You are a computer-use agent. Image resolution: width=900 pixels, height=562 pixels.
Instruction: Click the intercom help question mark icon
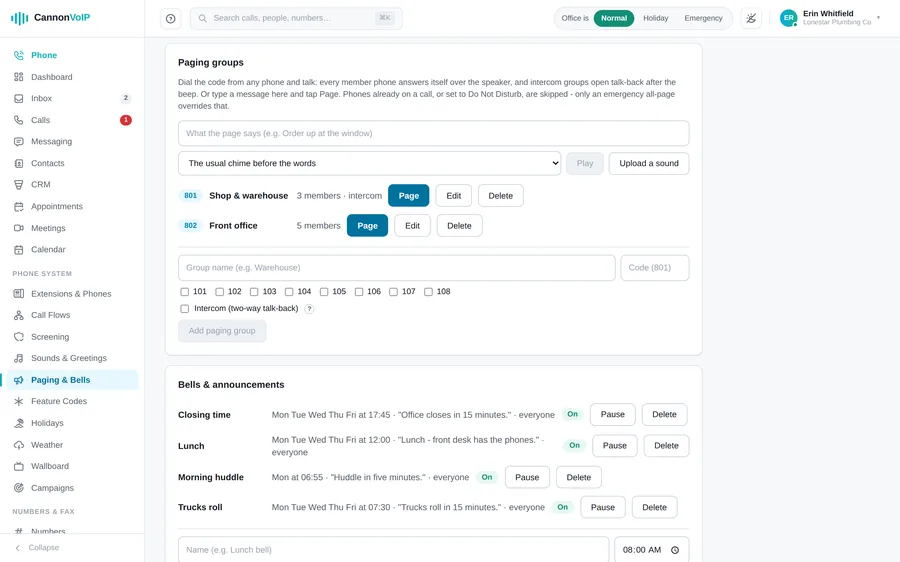(x=309, y=309)
